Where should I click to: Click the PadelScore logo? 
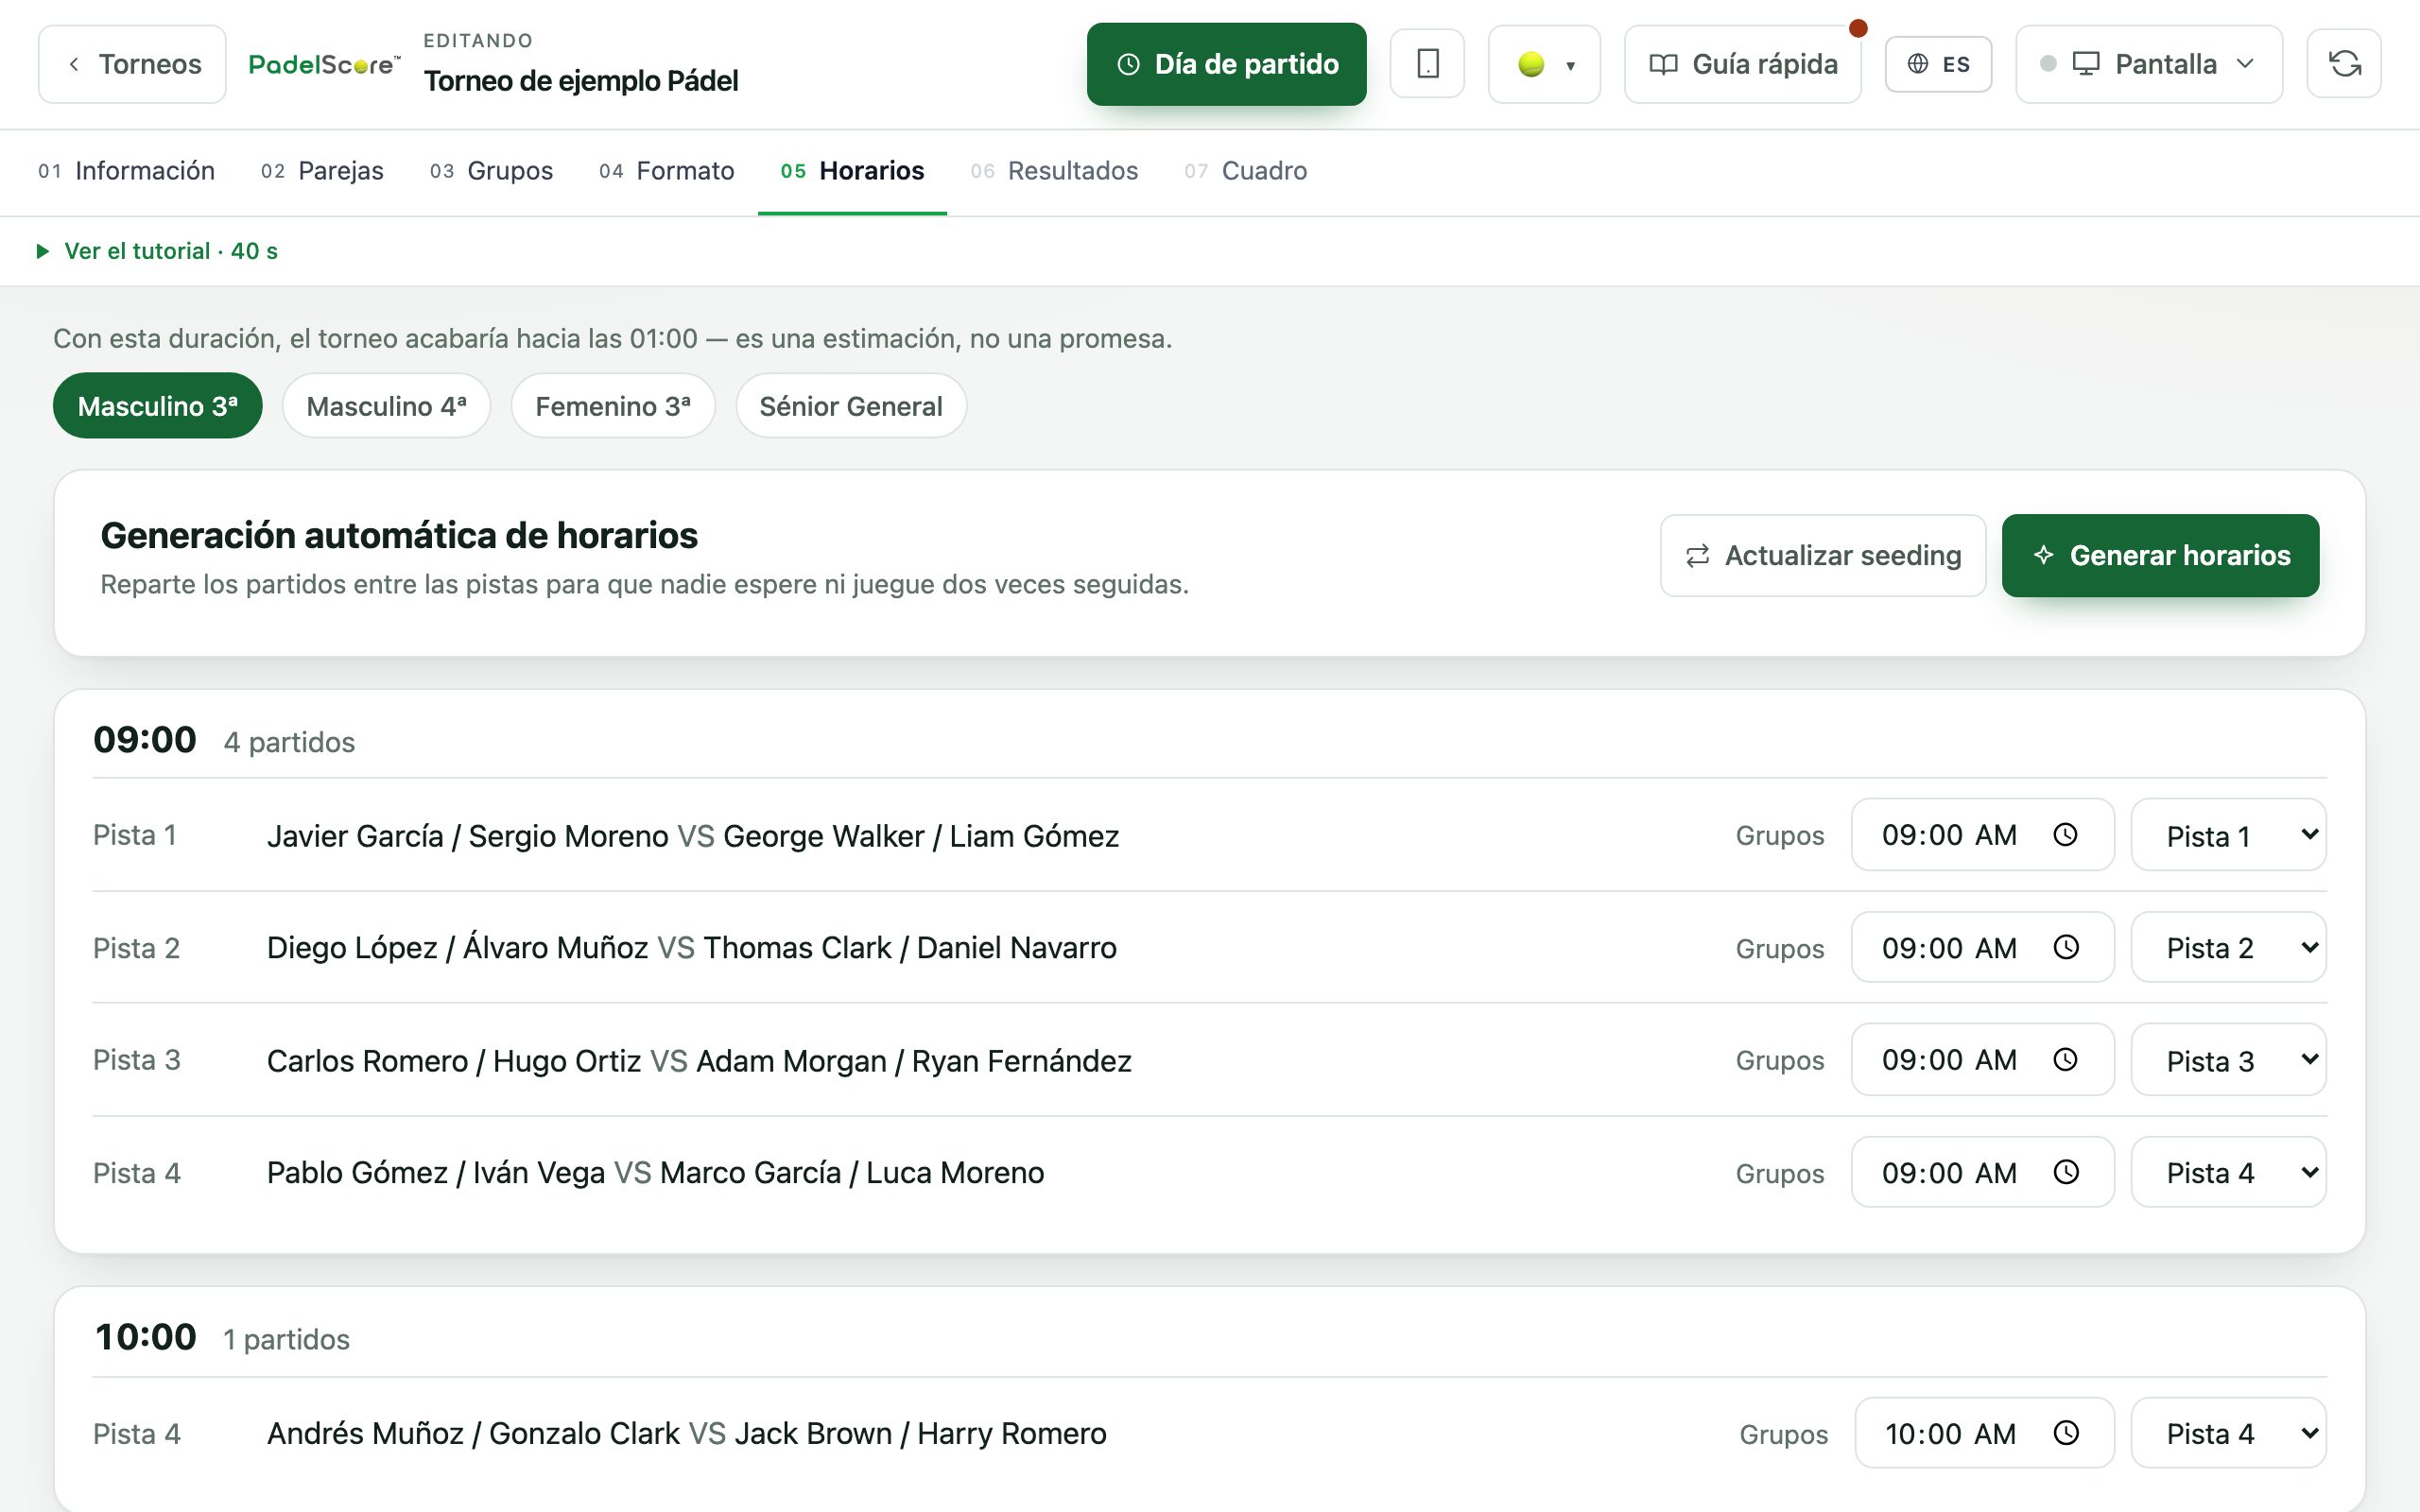[x=324, y=64]
